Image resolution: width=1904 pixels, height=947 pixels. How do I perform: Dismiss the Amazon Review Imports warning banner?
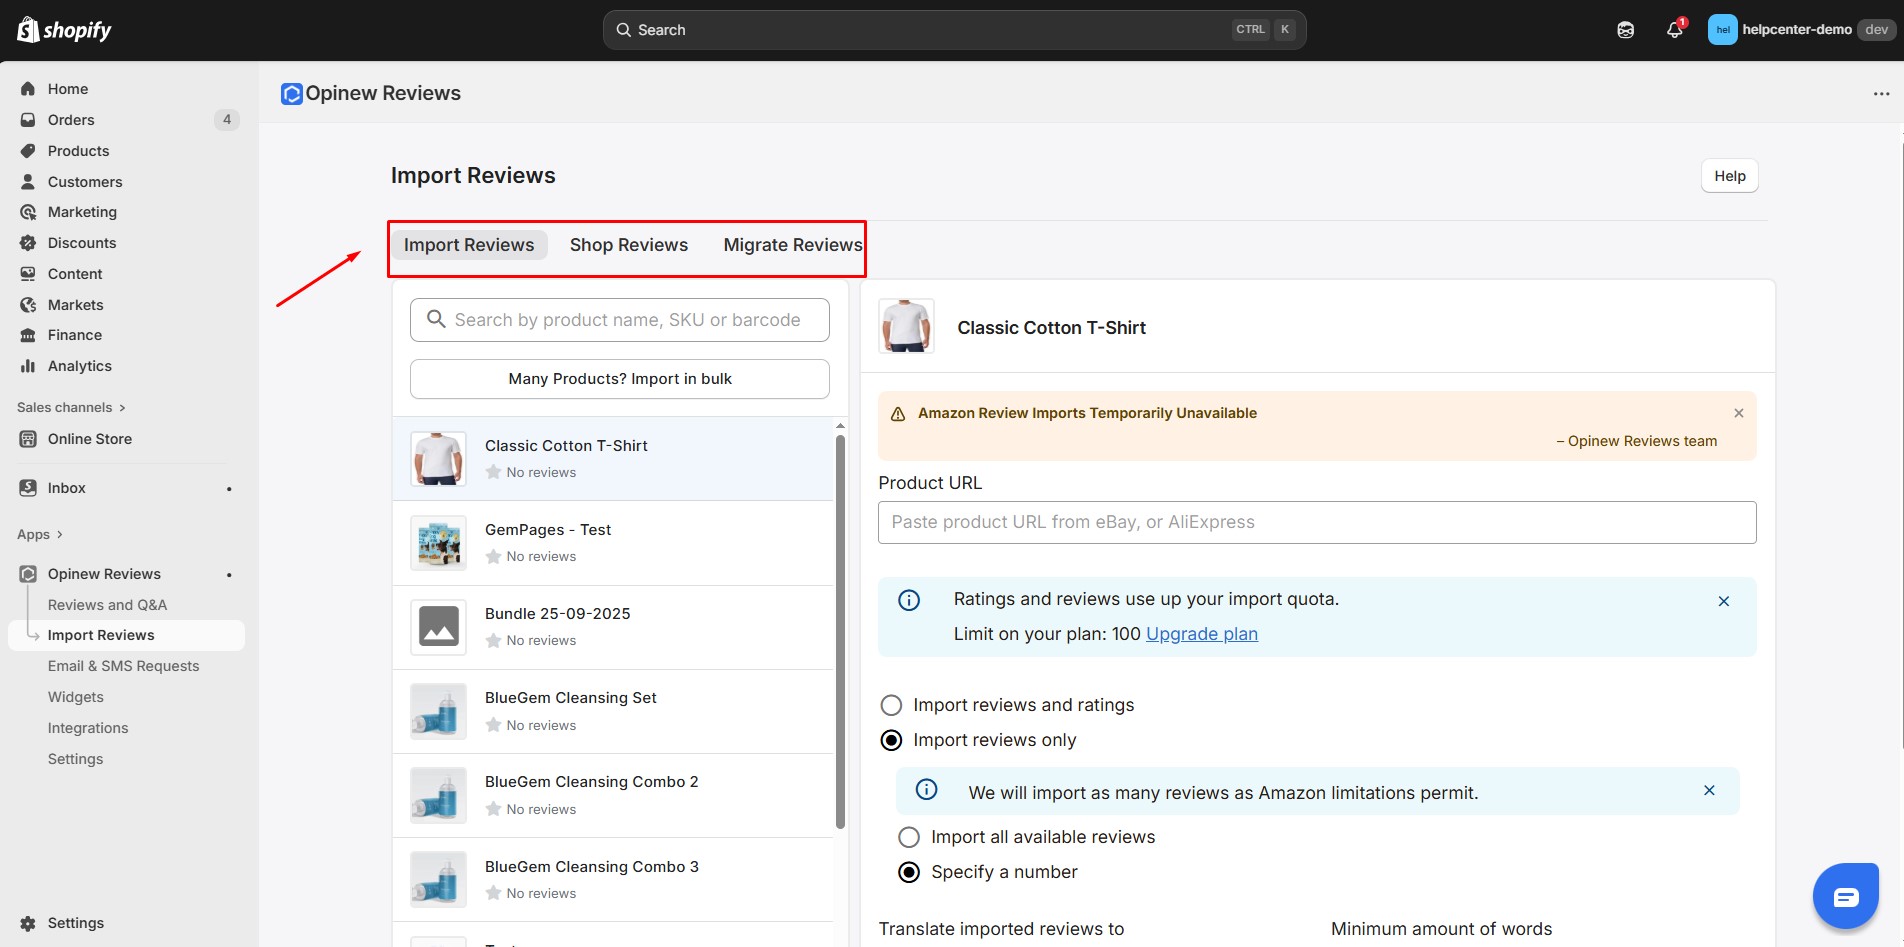click(1738, 413)
